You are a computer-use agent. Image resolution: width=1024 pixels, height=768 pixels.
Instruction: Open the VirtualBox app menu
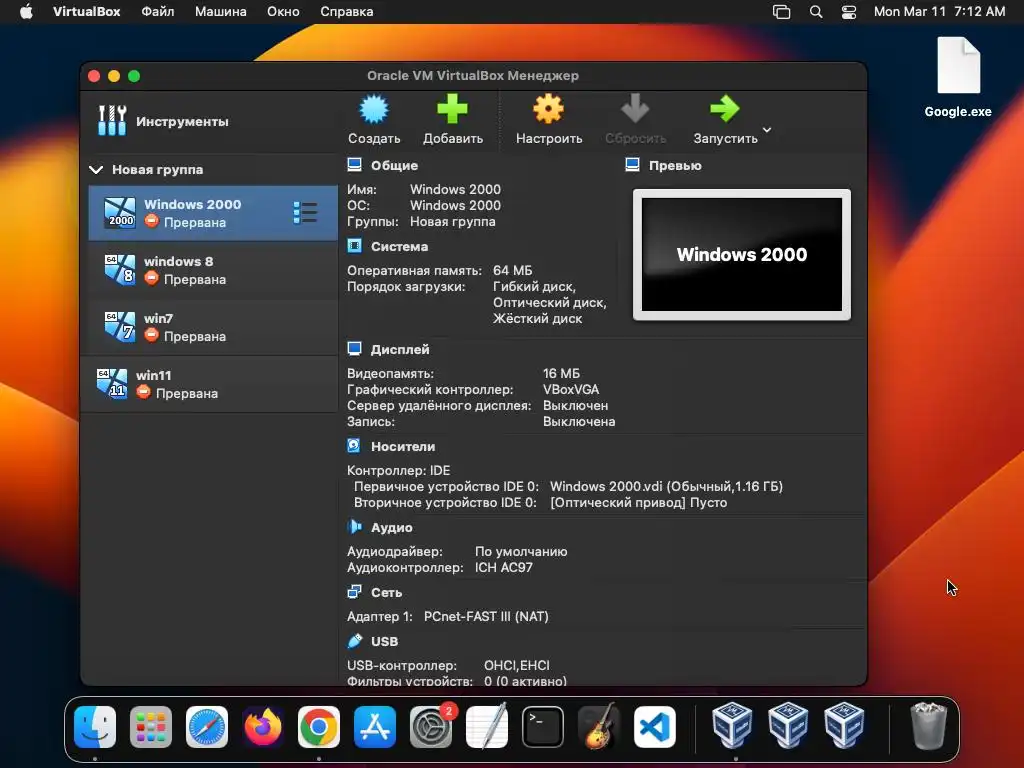[86, 12]
